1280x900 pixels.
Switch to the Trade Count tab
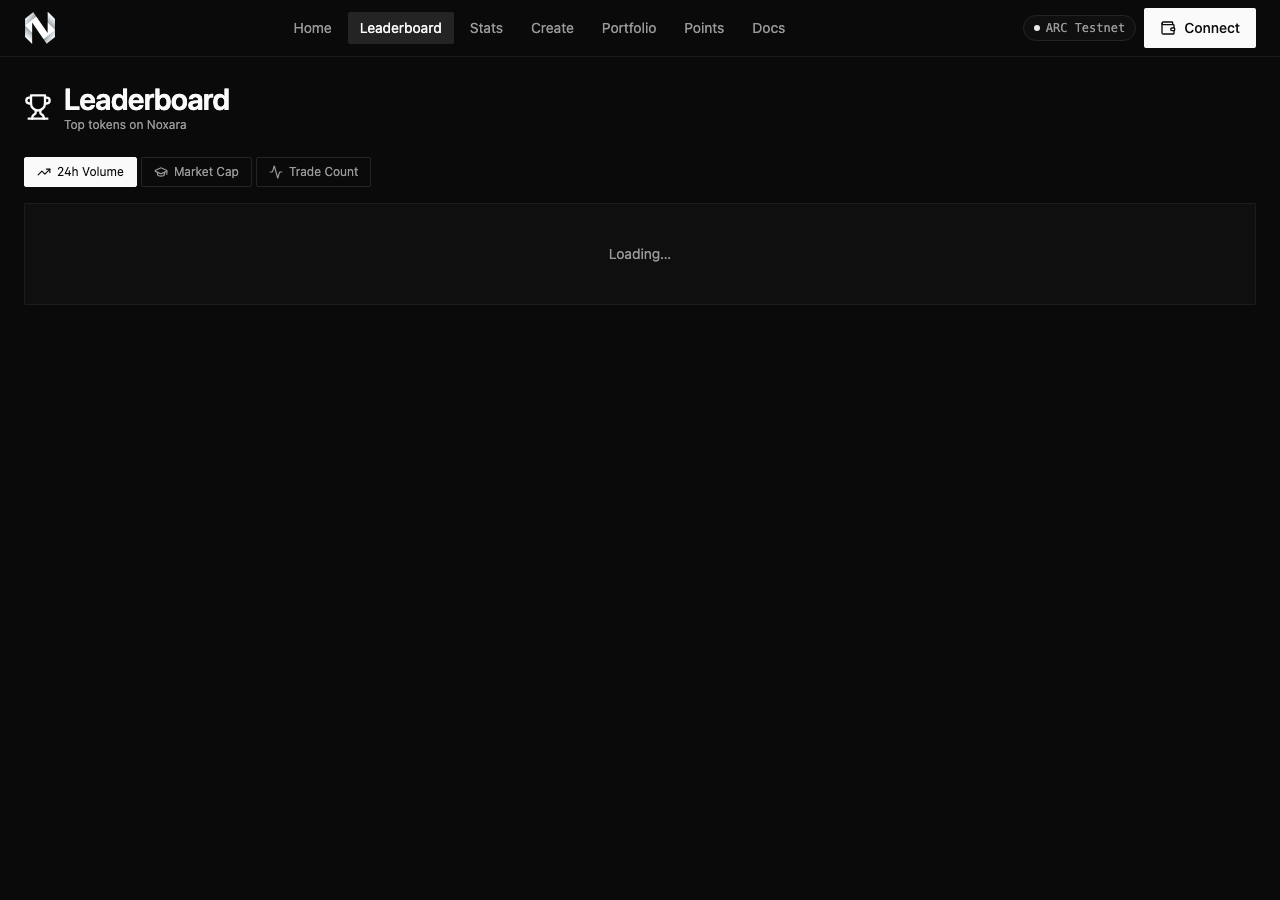[313, 172]
